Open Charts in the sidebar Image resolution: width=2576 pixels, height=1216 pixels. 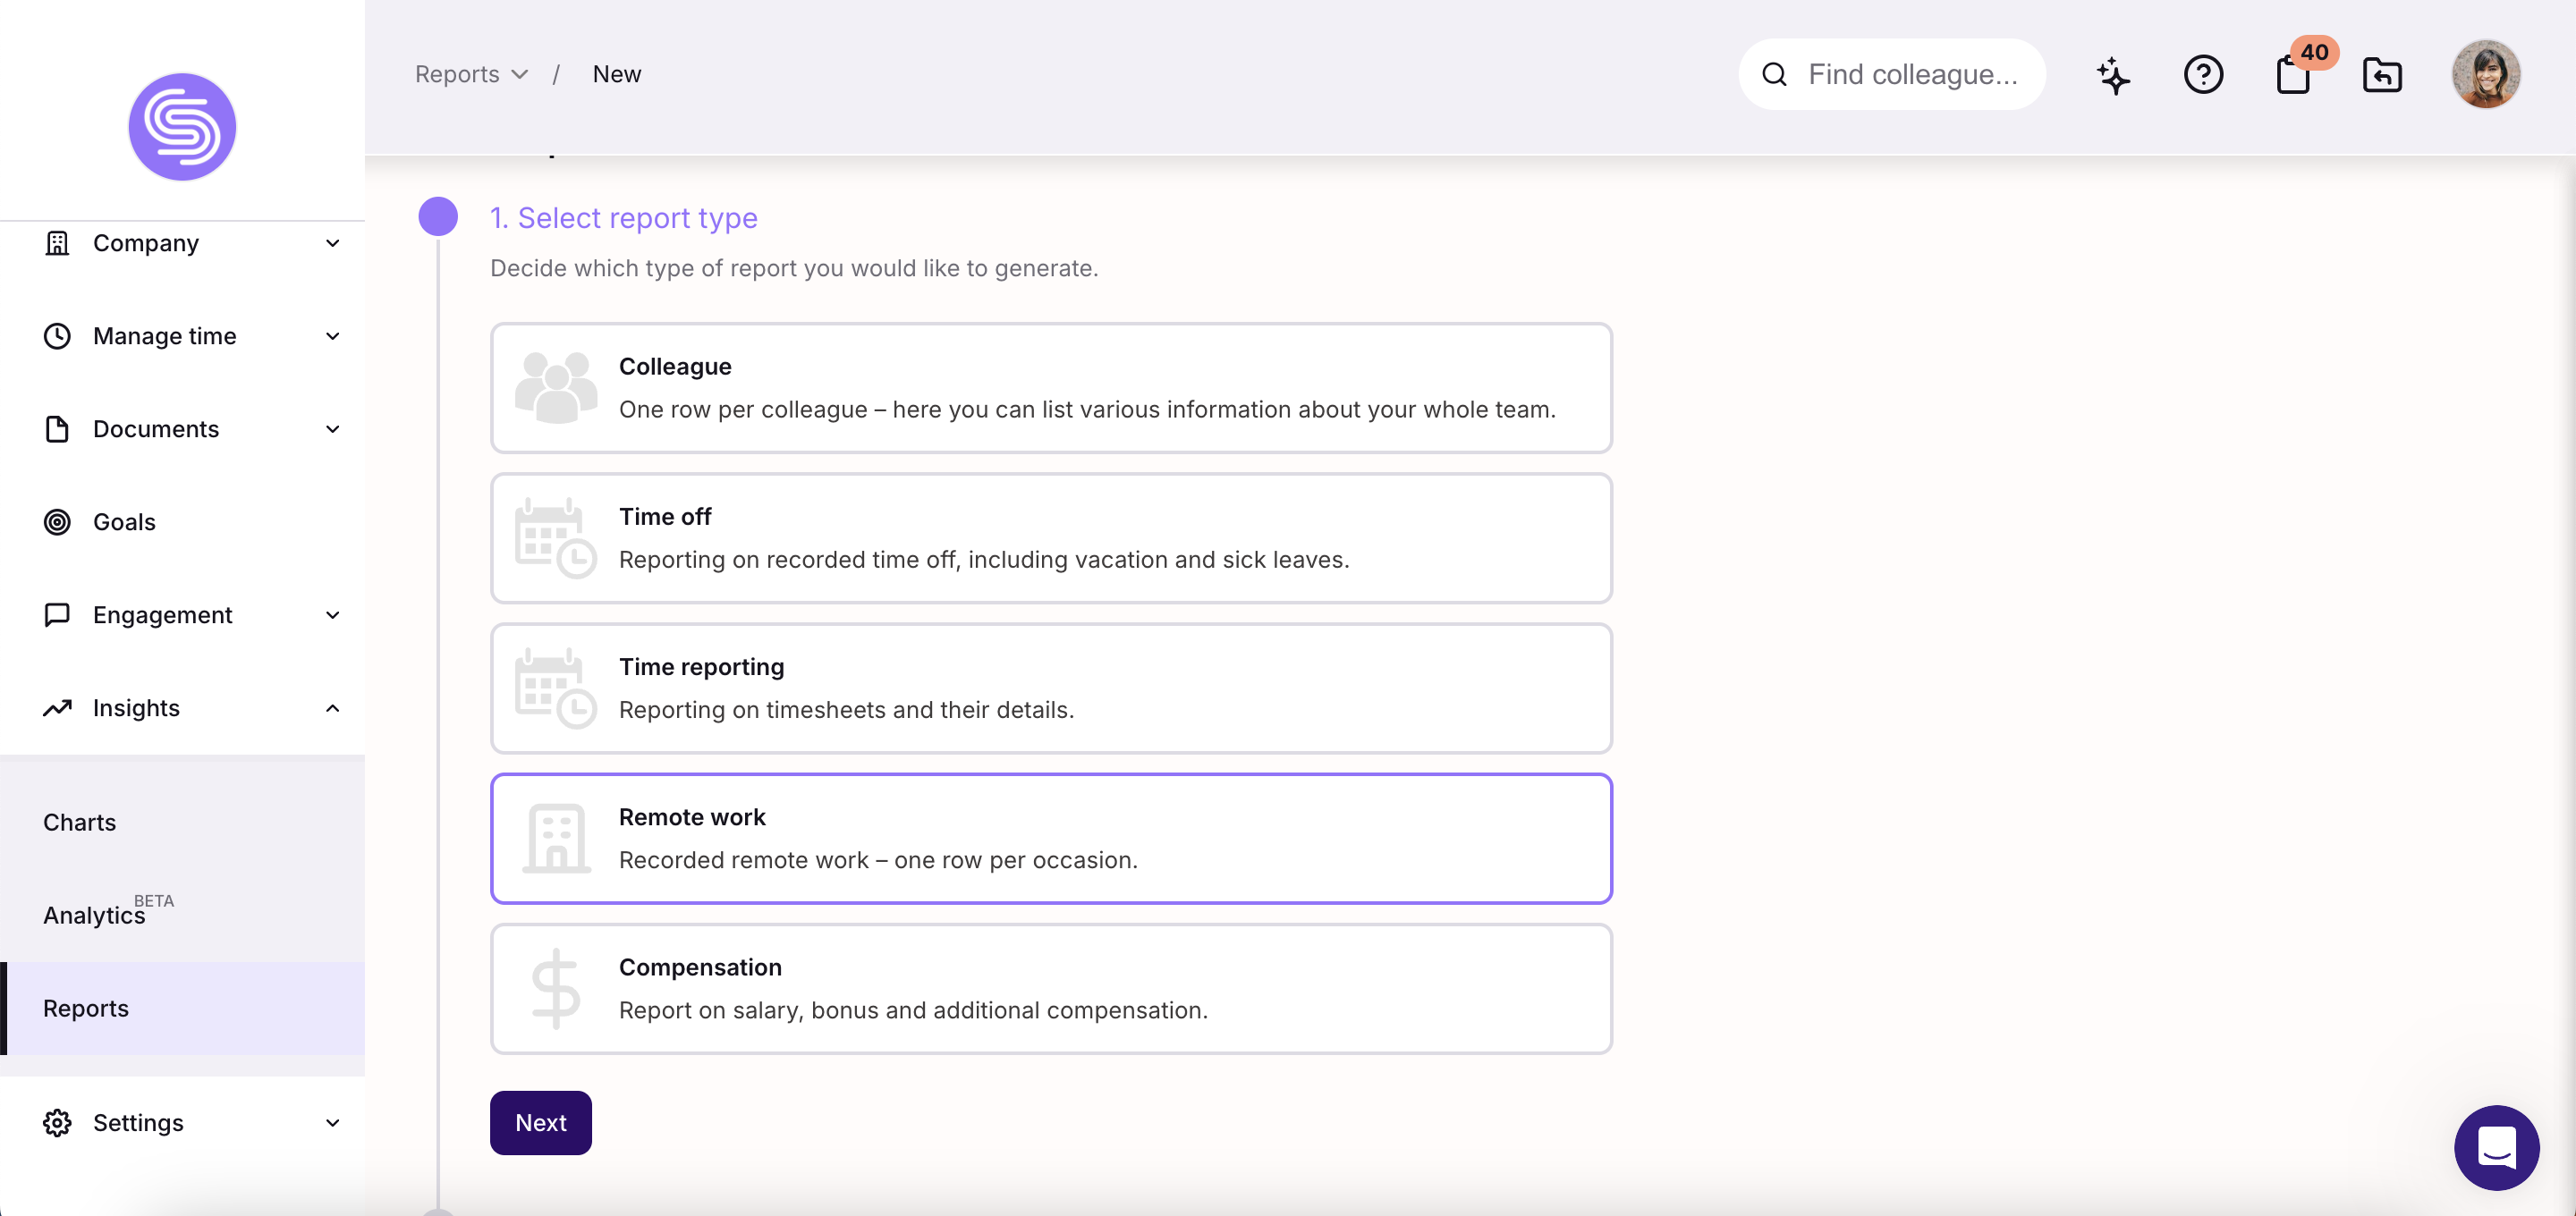182,822
